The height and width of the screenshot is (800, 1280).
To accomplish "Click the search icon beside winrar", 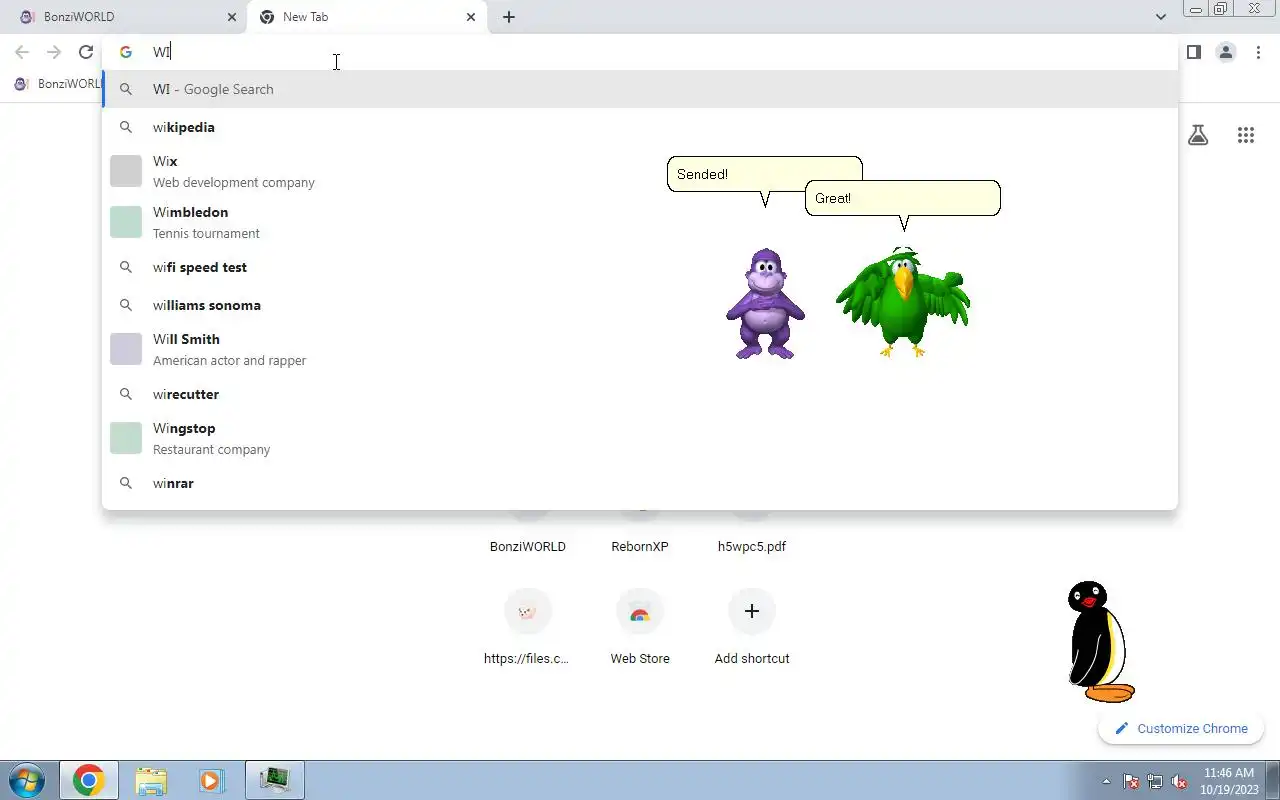I will pos(126,483).
